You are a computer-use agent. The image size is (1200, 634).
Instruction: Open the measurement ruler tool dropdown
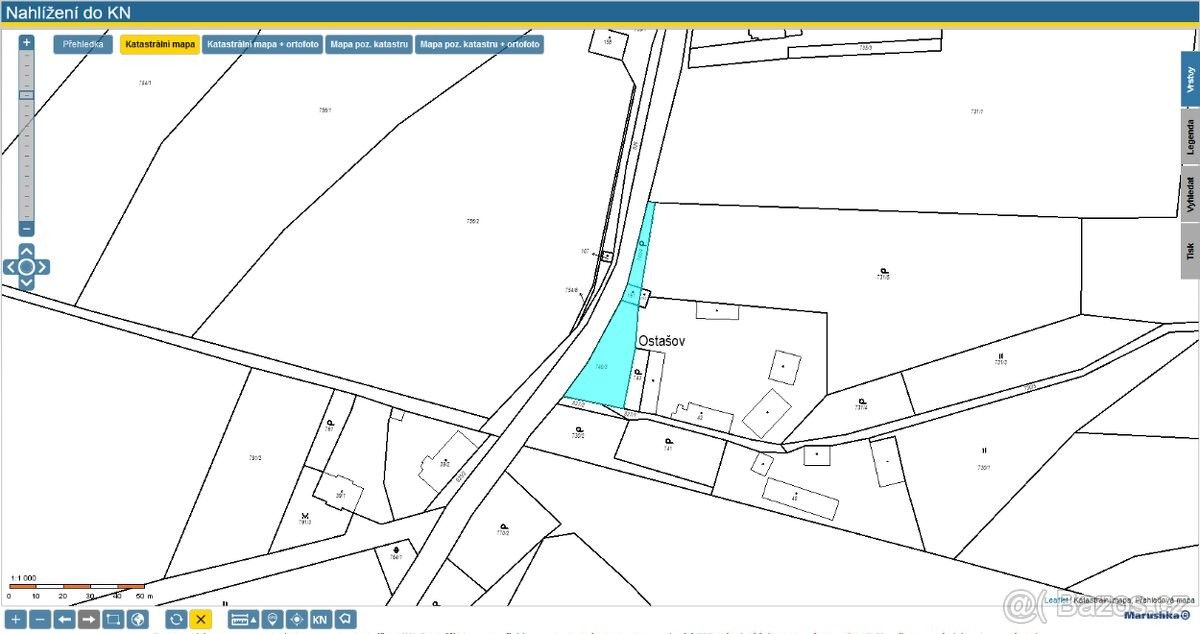tap(243, 619)
